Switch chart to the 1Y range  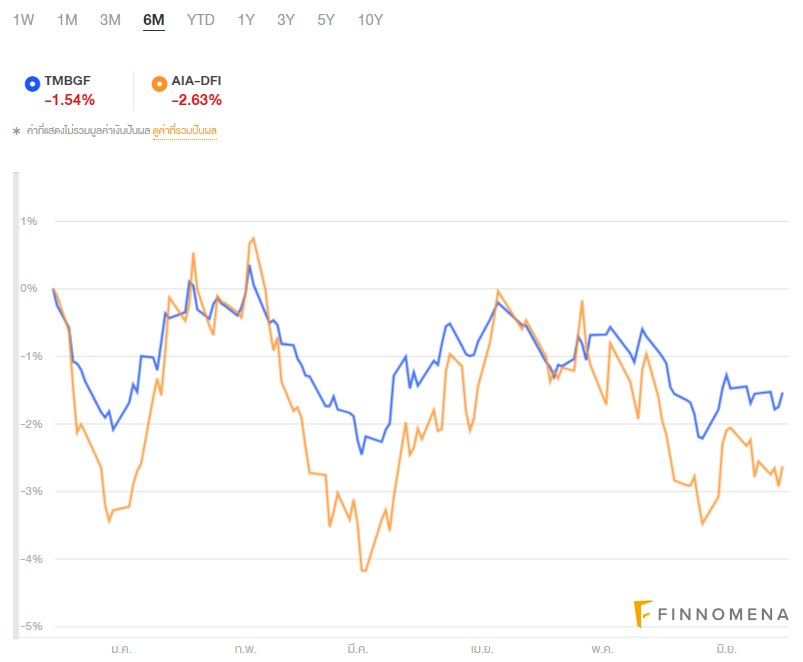(246, 20)
